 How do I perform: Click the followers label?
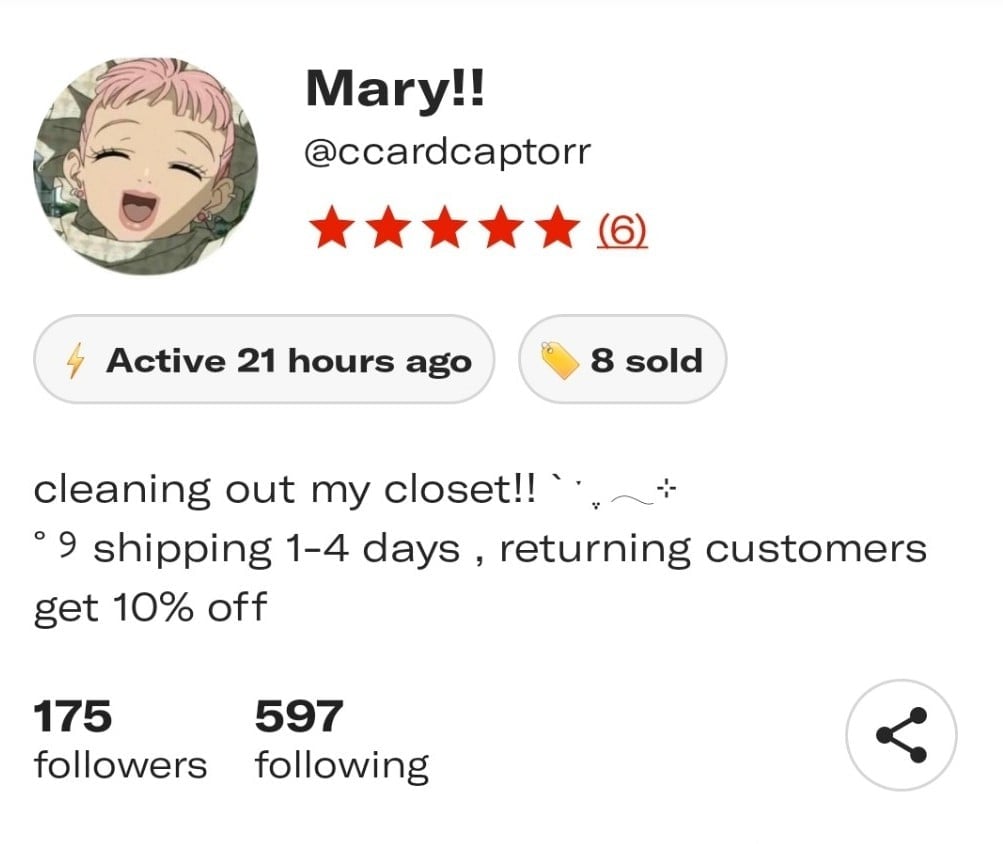pyautogui.click(x=120, y=765)
